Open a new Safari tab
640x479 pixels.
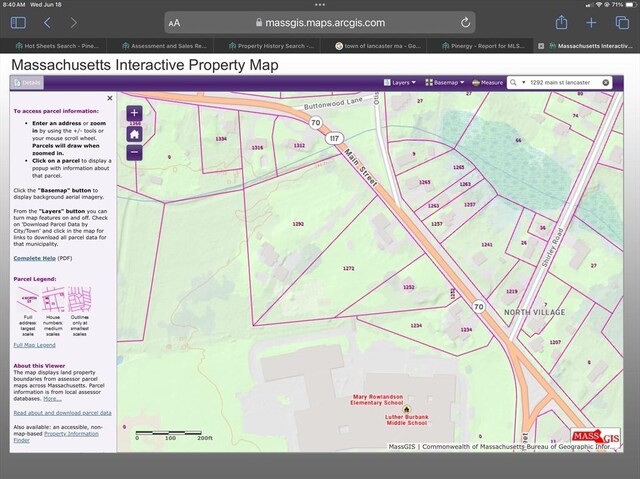pos(591,22)
